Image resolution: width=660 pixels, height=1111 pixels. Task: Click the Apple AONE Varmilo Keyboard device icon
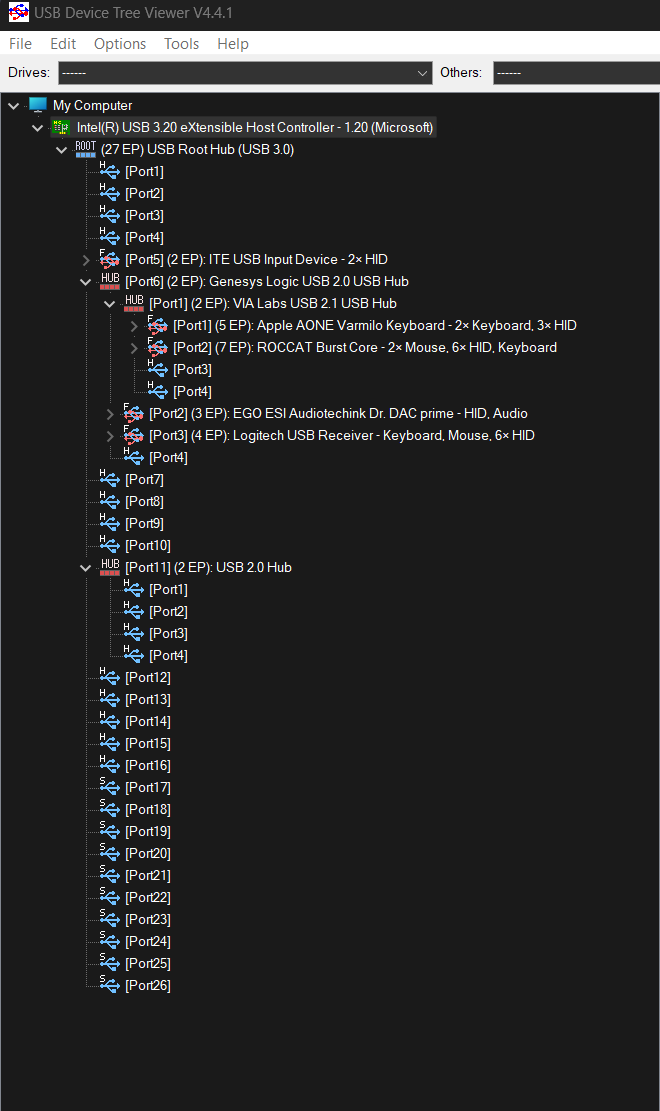point(157,325)
